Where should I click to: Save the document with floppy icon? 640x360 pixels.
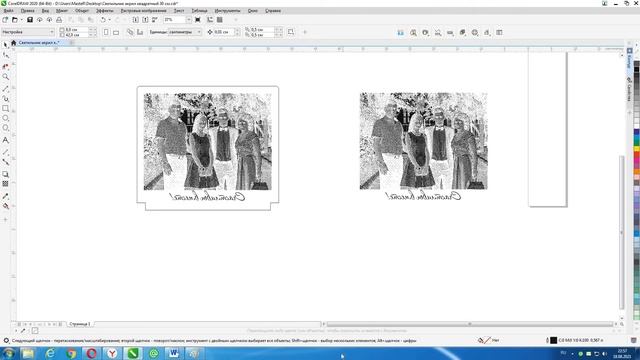tap(30, 20)
